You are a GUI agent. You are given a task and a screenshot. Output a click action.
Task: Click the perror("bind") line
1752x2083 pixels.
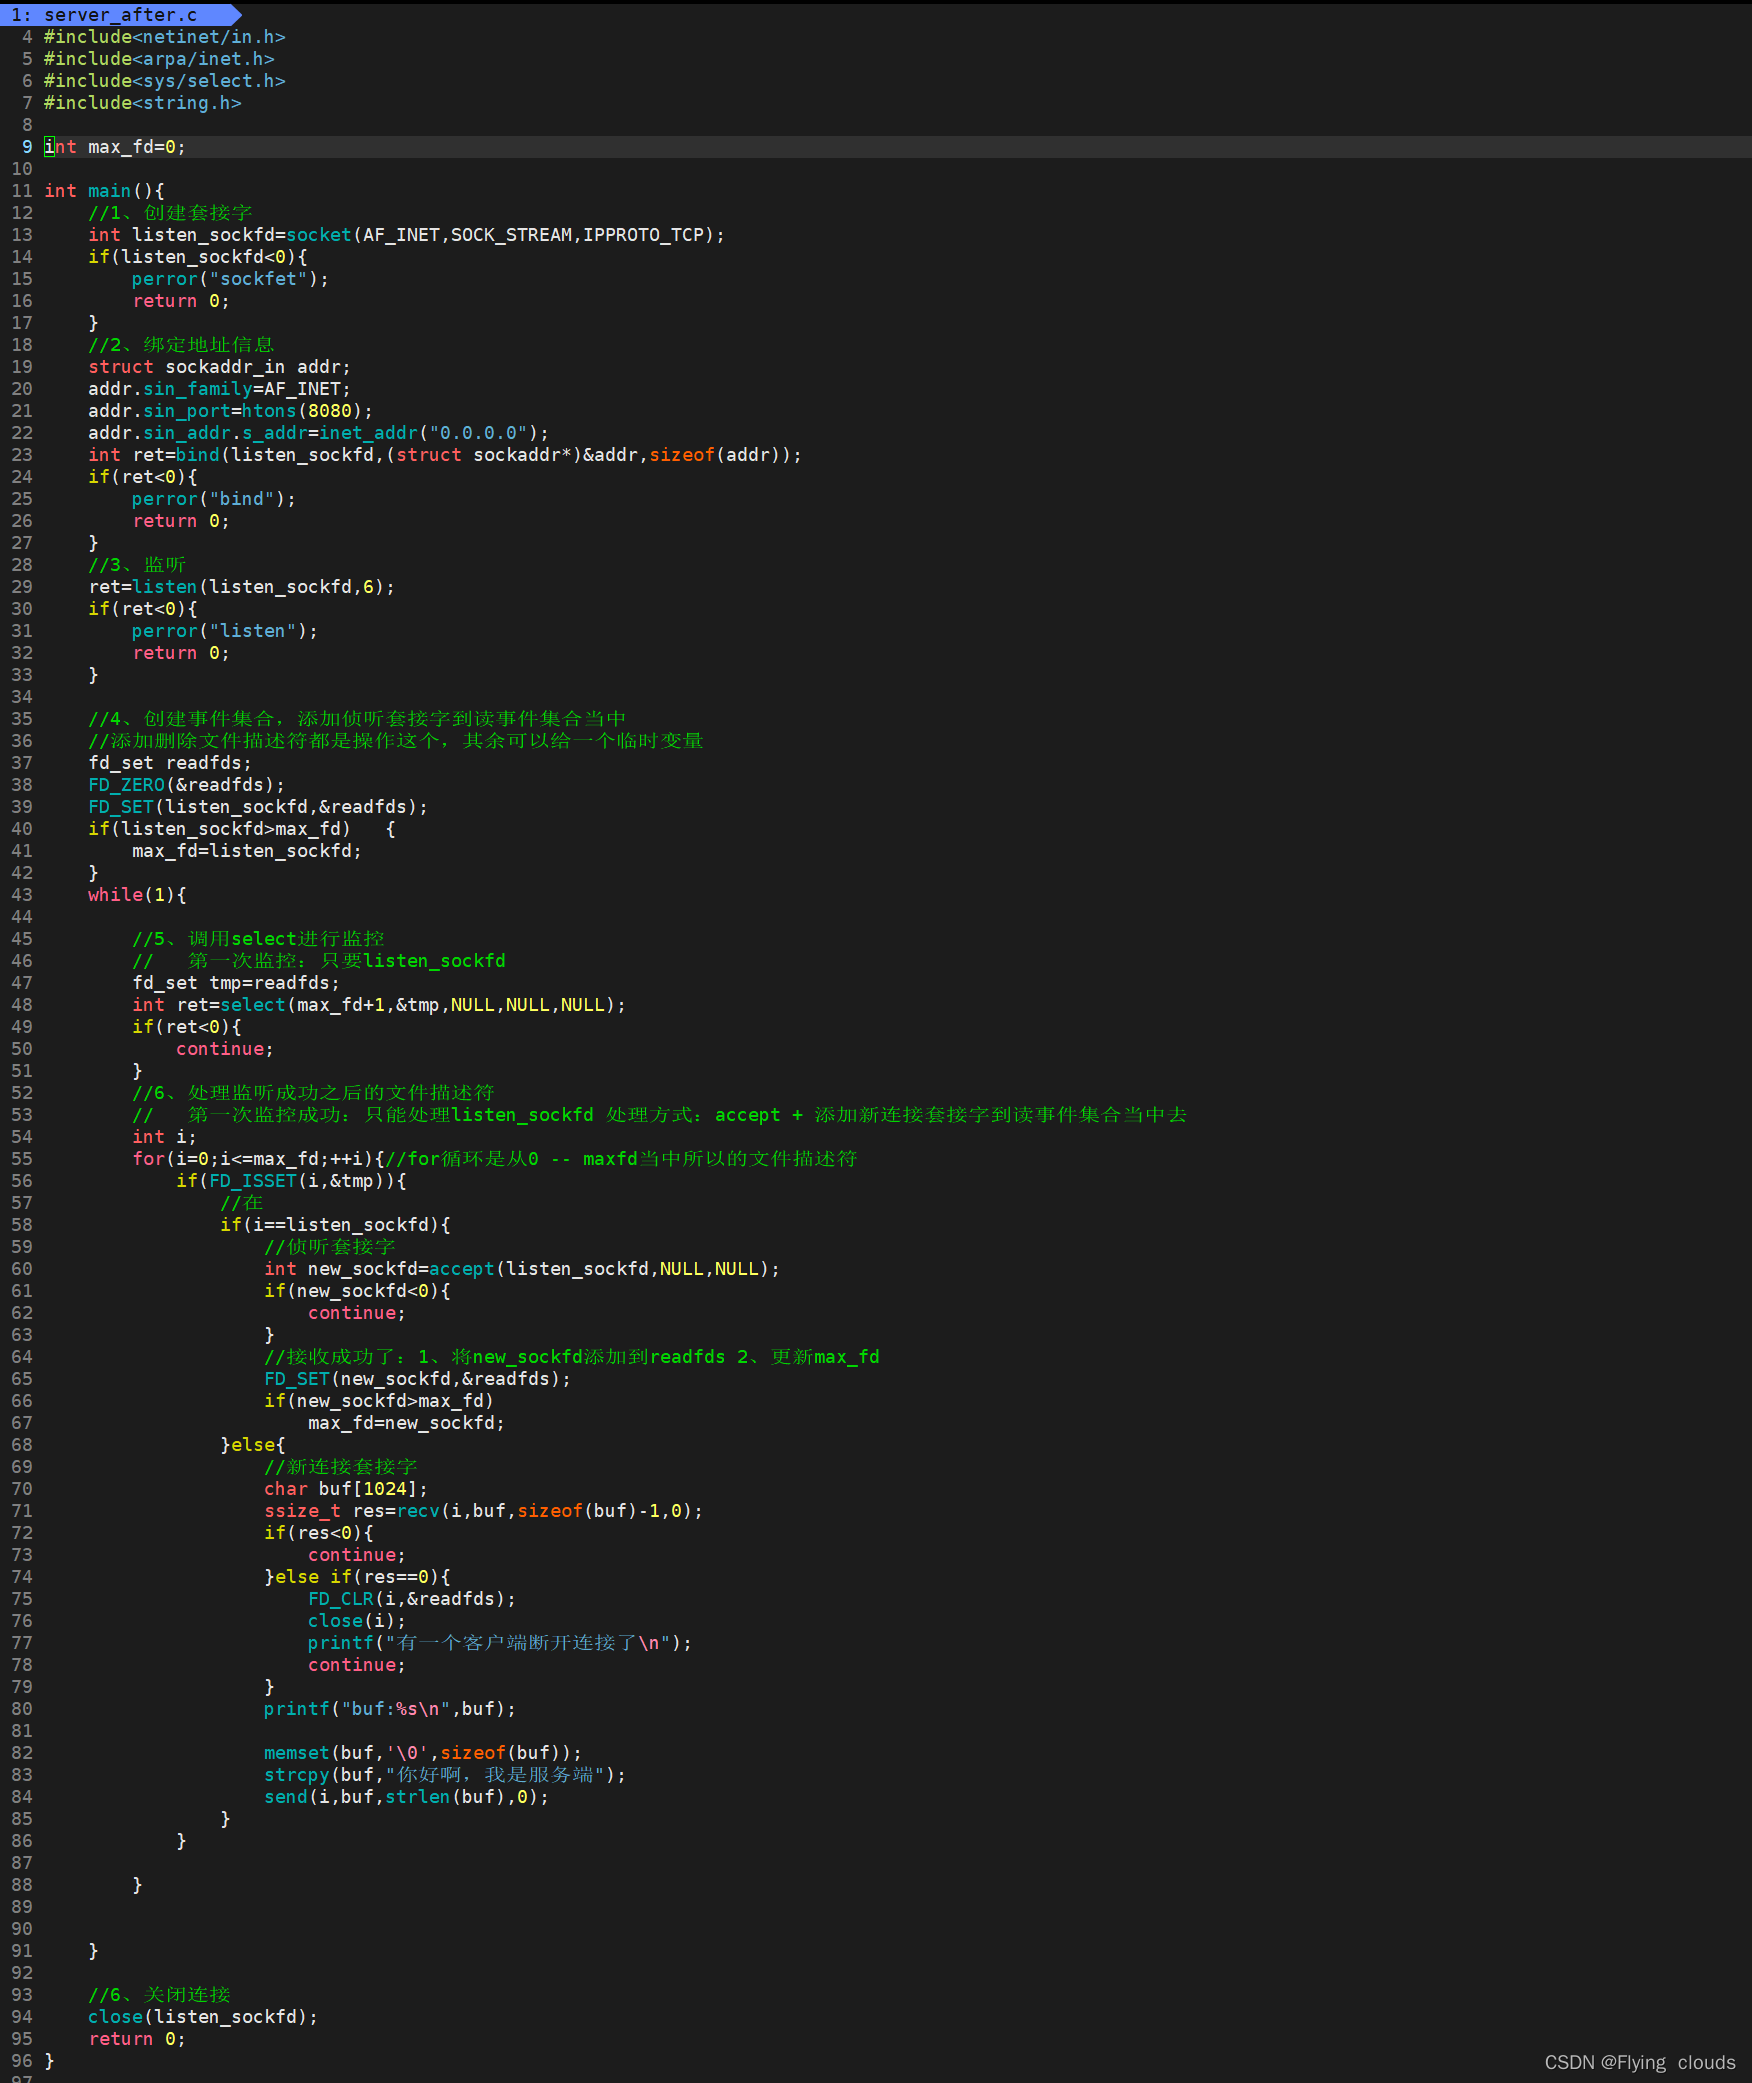pyautogui.click(x=214, y=499)
